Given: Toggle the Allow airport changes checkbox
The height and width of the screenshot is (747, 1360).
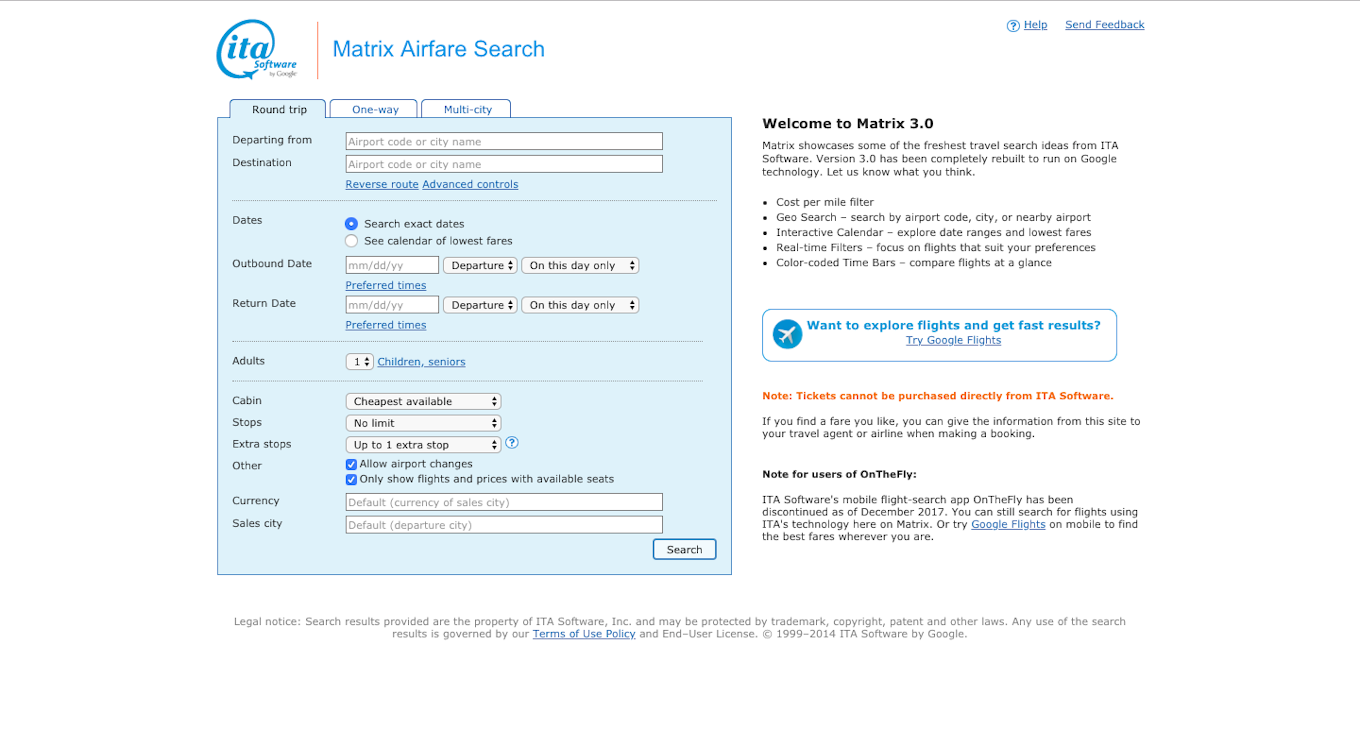Looking at the screenshot, I should pyautogui.click(x=351, y=464).
